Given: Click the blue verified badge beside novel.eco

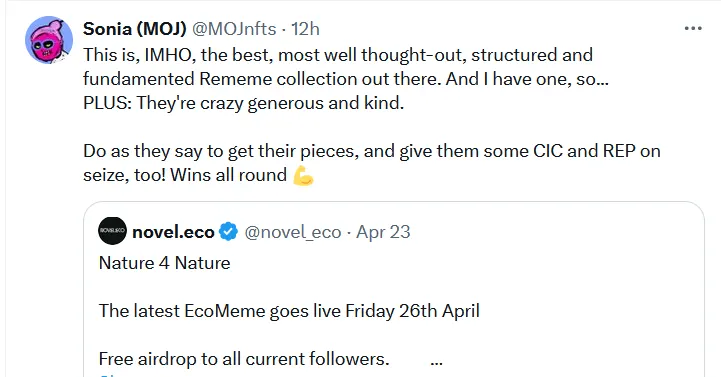Looking at the screenshot, I should (x=229, y=231).
